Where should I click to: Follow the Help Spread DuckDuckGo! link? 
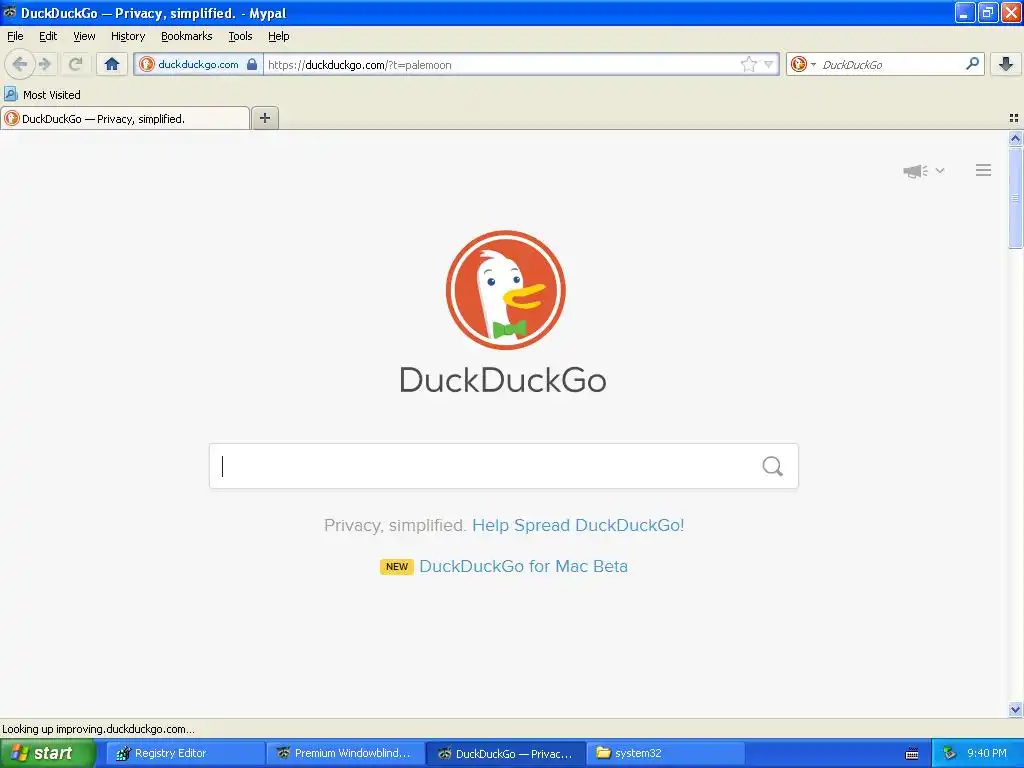click(x=578, y=525)
